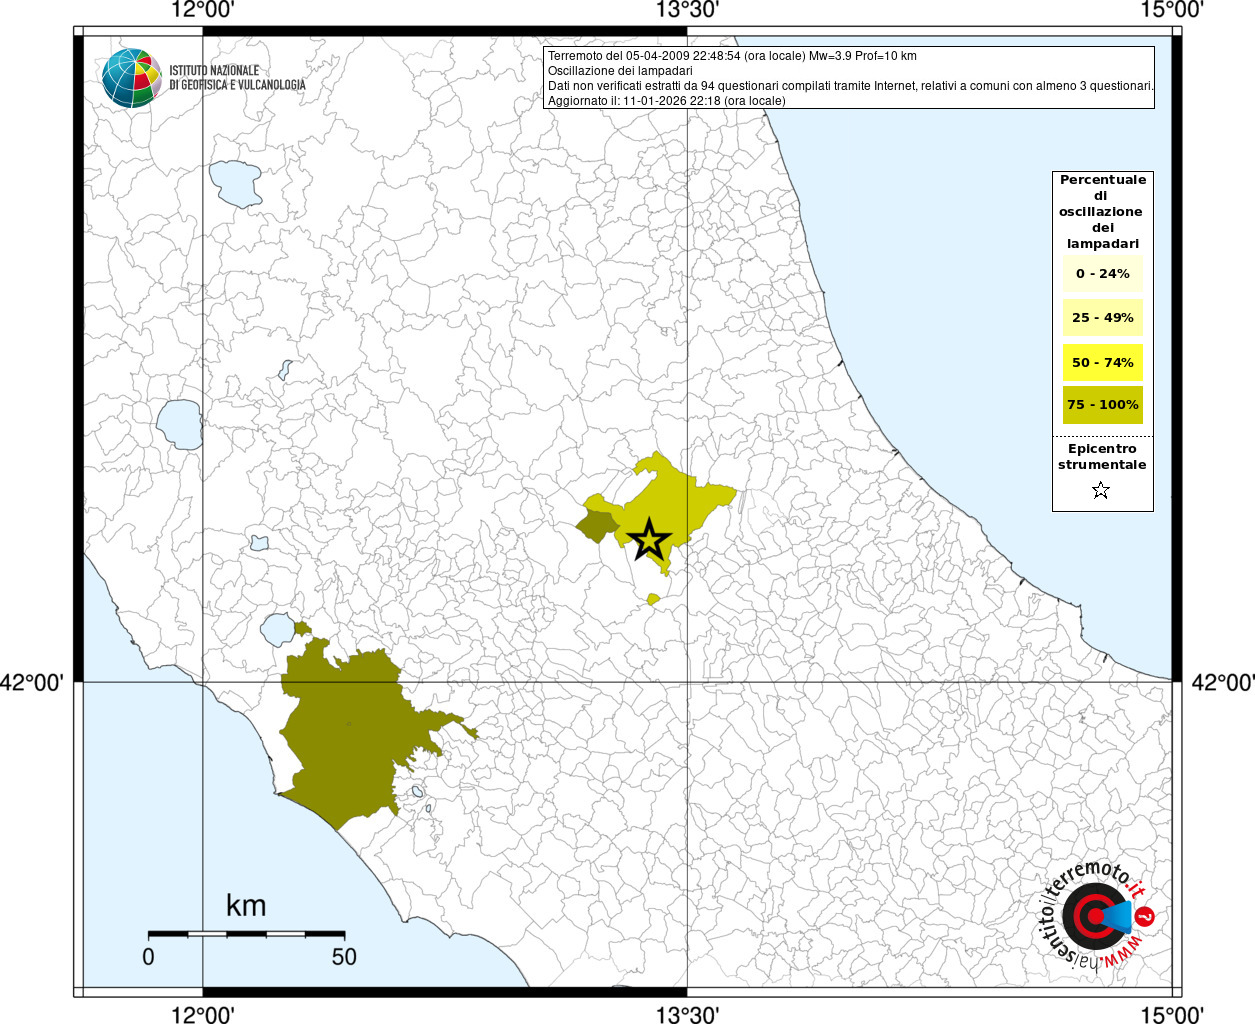The image size is (1255, 1024).
Task: Click the bottom 15°00' longitude label
Action: 1171,1014
